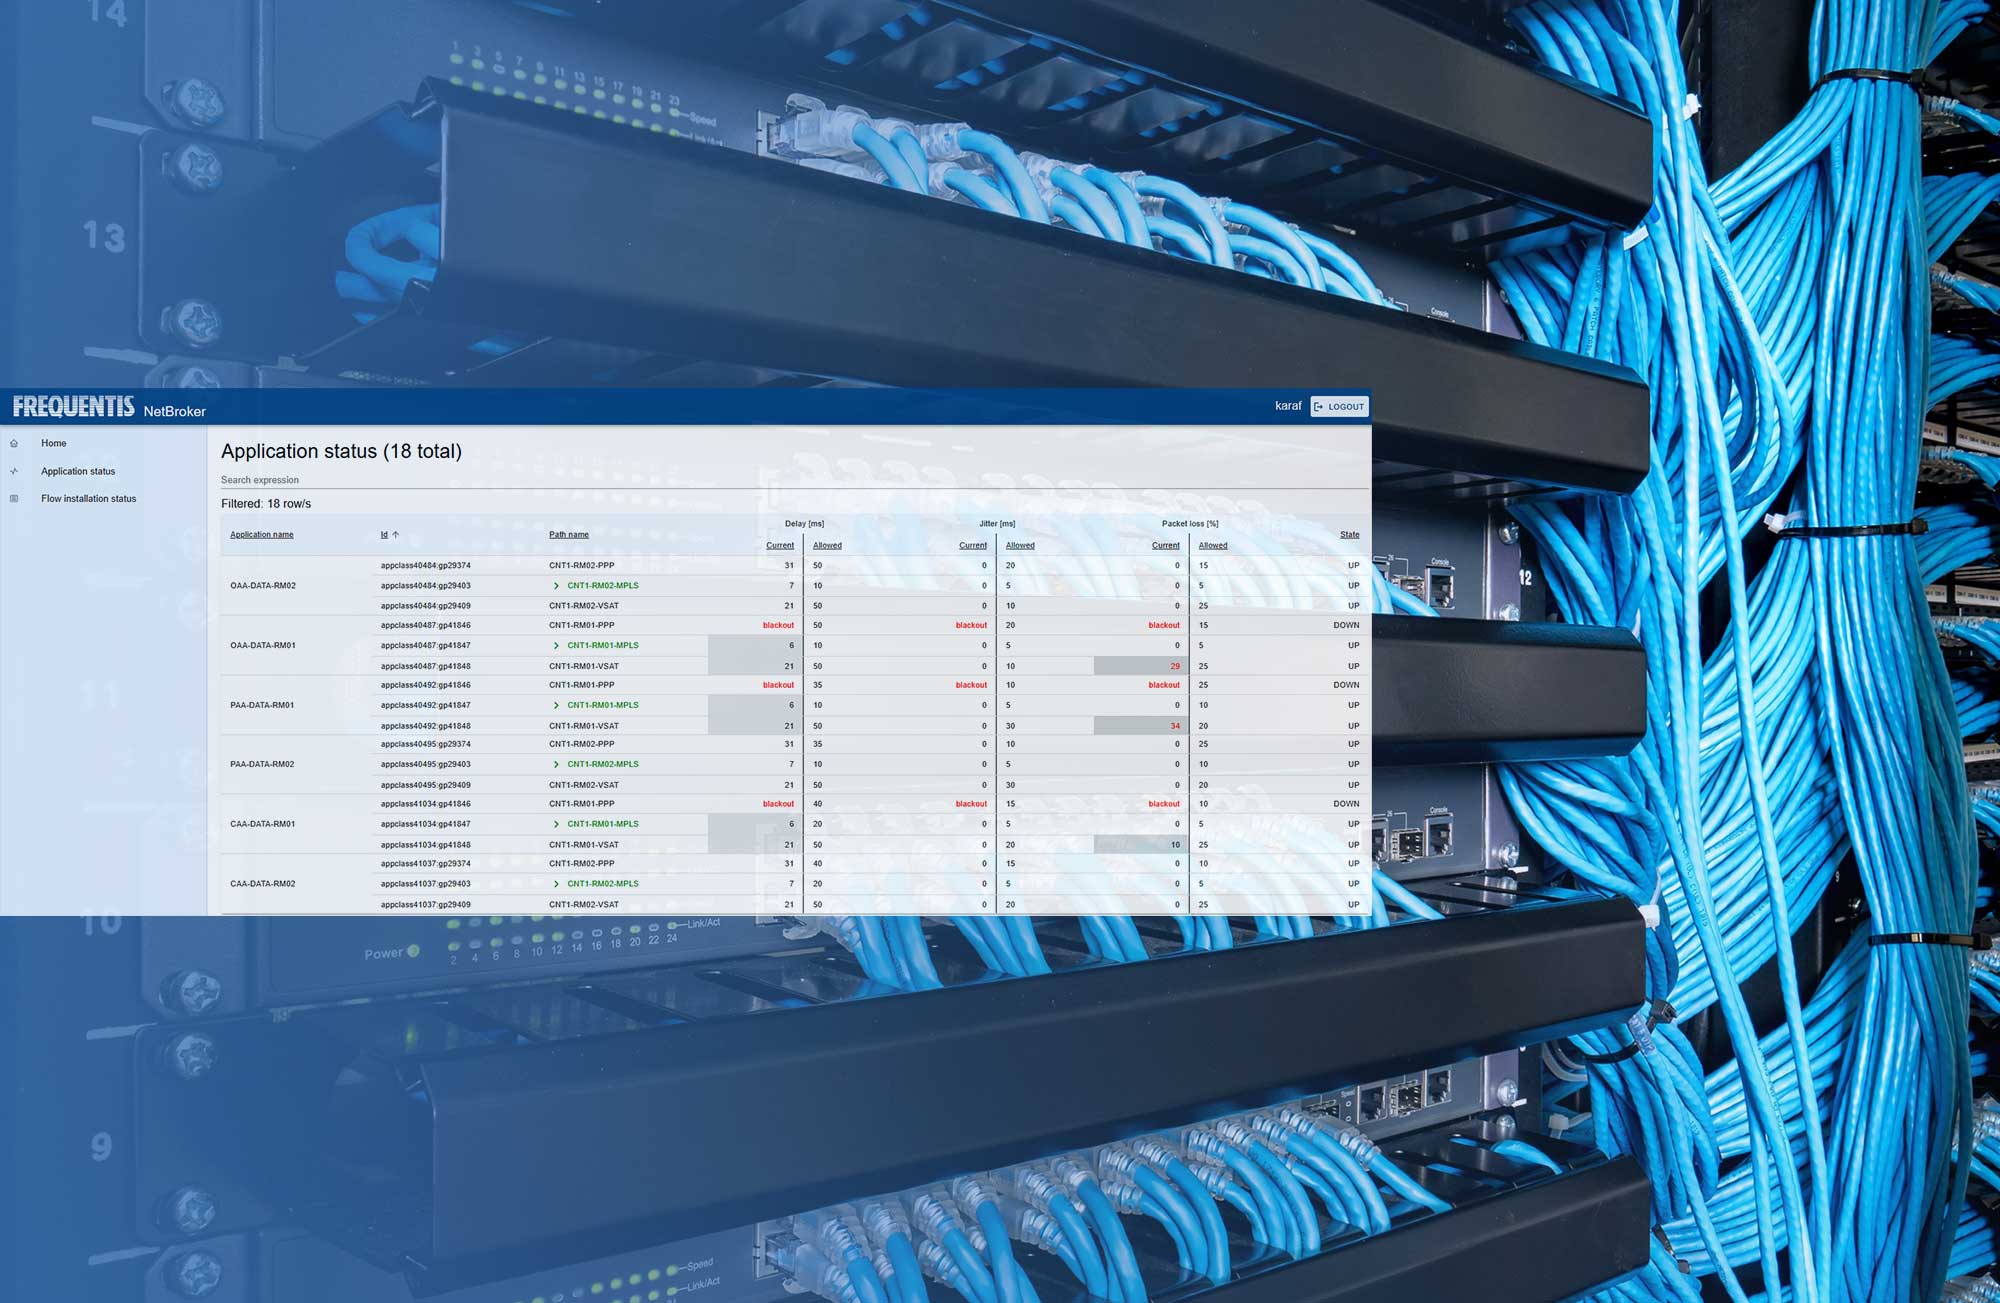Sort by Packet loss Allowed column header
The width and height of the screenshot is (2000, 1303).
tap(1213, 545)
